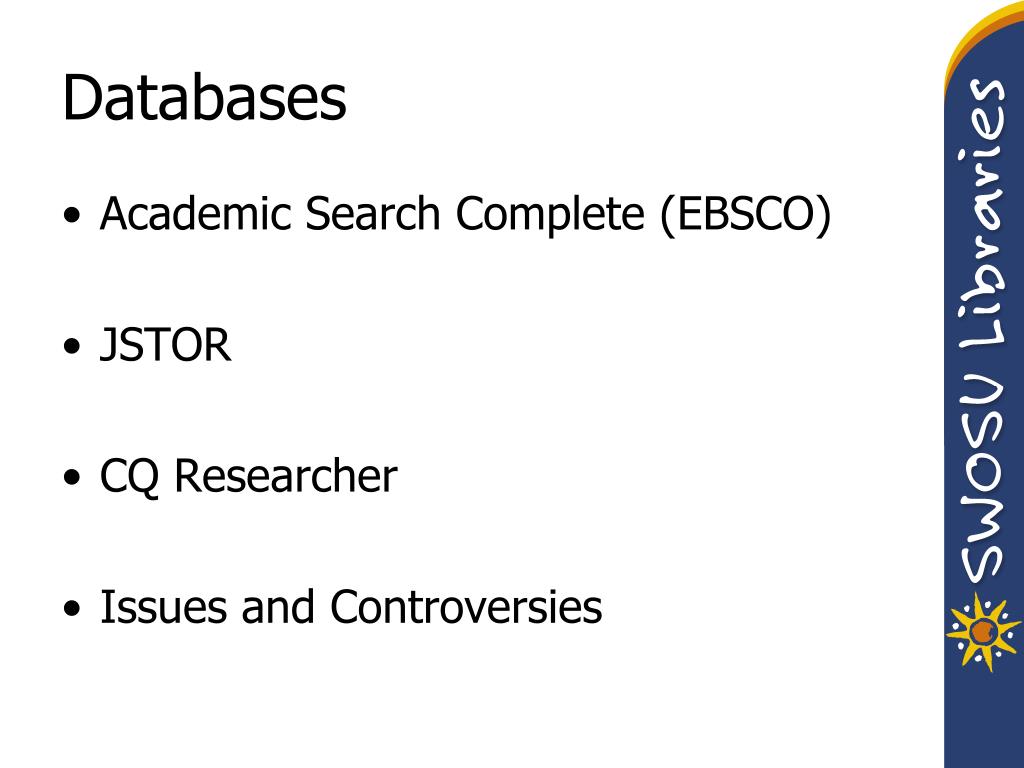
Task: Click the bullet dot before Issues
Action: click(72, 608)
